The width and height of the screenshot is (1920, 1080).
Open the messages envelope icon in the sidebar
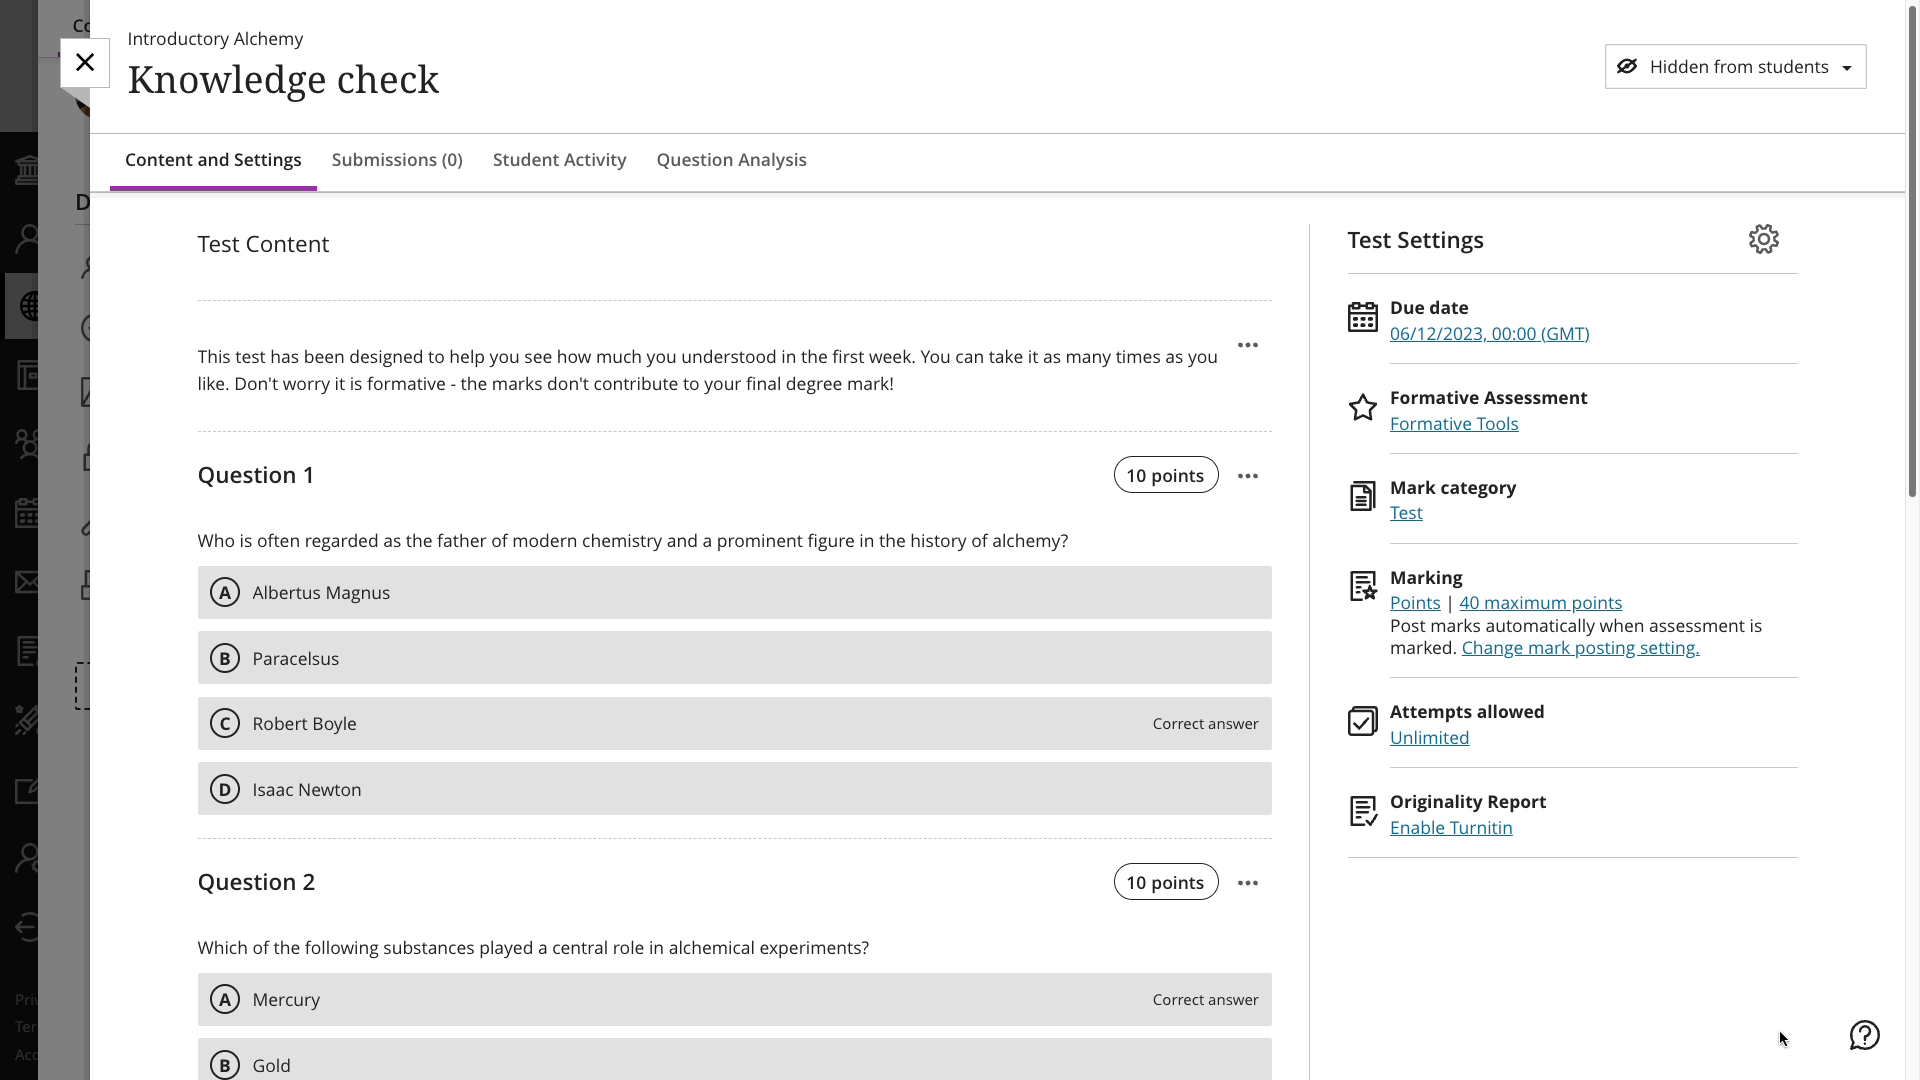(27, 582)
